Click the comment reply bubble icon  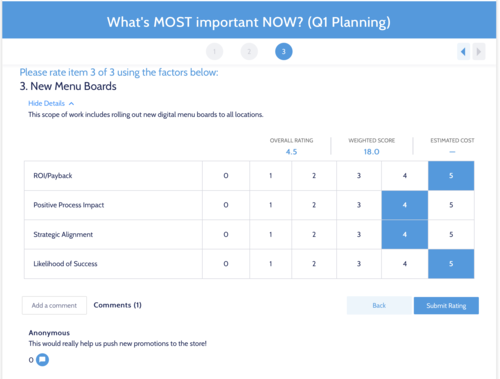(42, 360)
